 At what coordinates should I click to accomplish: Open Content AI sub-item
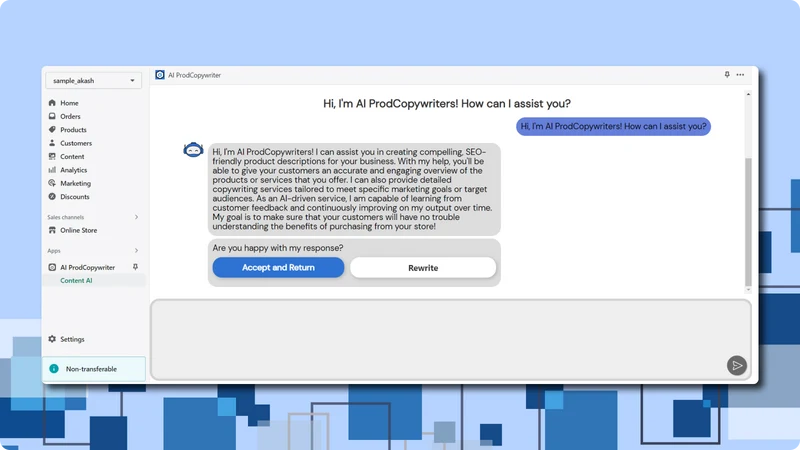tap(76, 280)
